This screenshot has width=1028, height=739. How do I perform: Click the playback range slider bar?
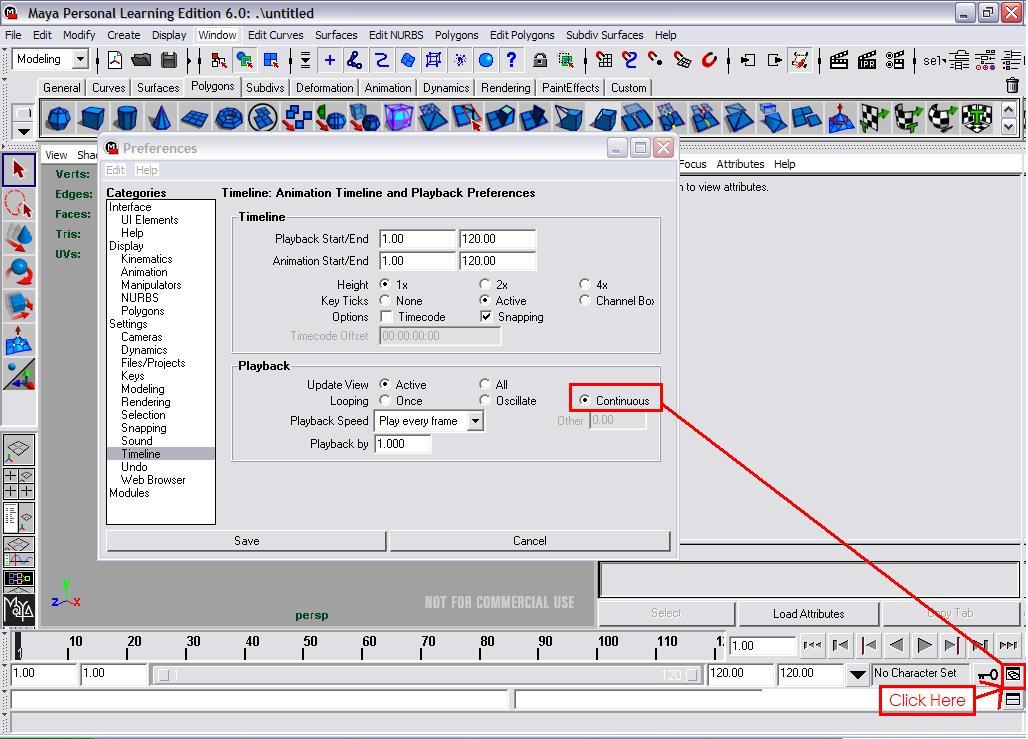click(x=426, y=675)
